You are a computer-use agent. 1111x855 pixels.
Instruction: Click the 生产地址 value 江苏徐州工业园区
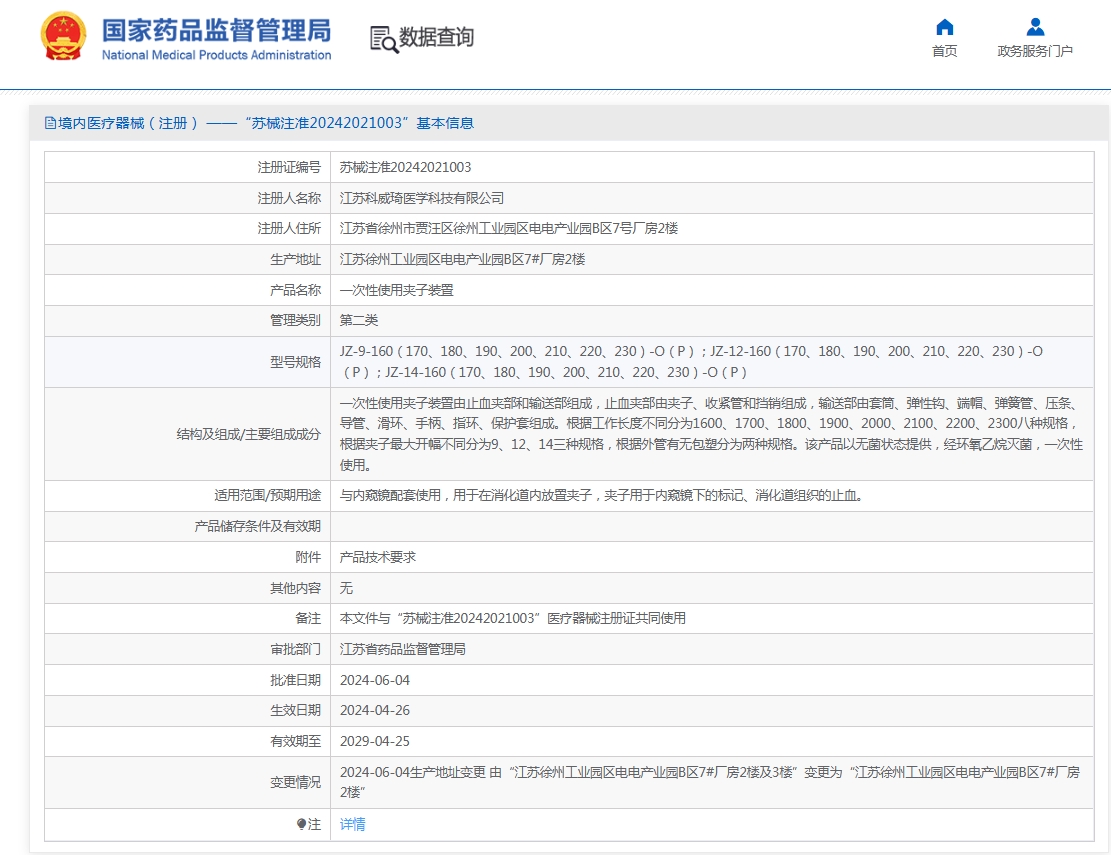tap(462, 260)
